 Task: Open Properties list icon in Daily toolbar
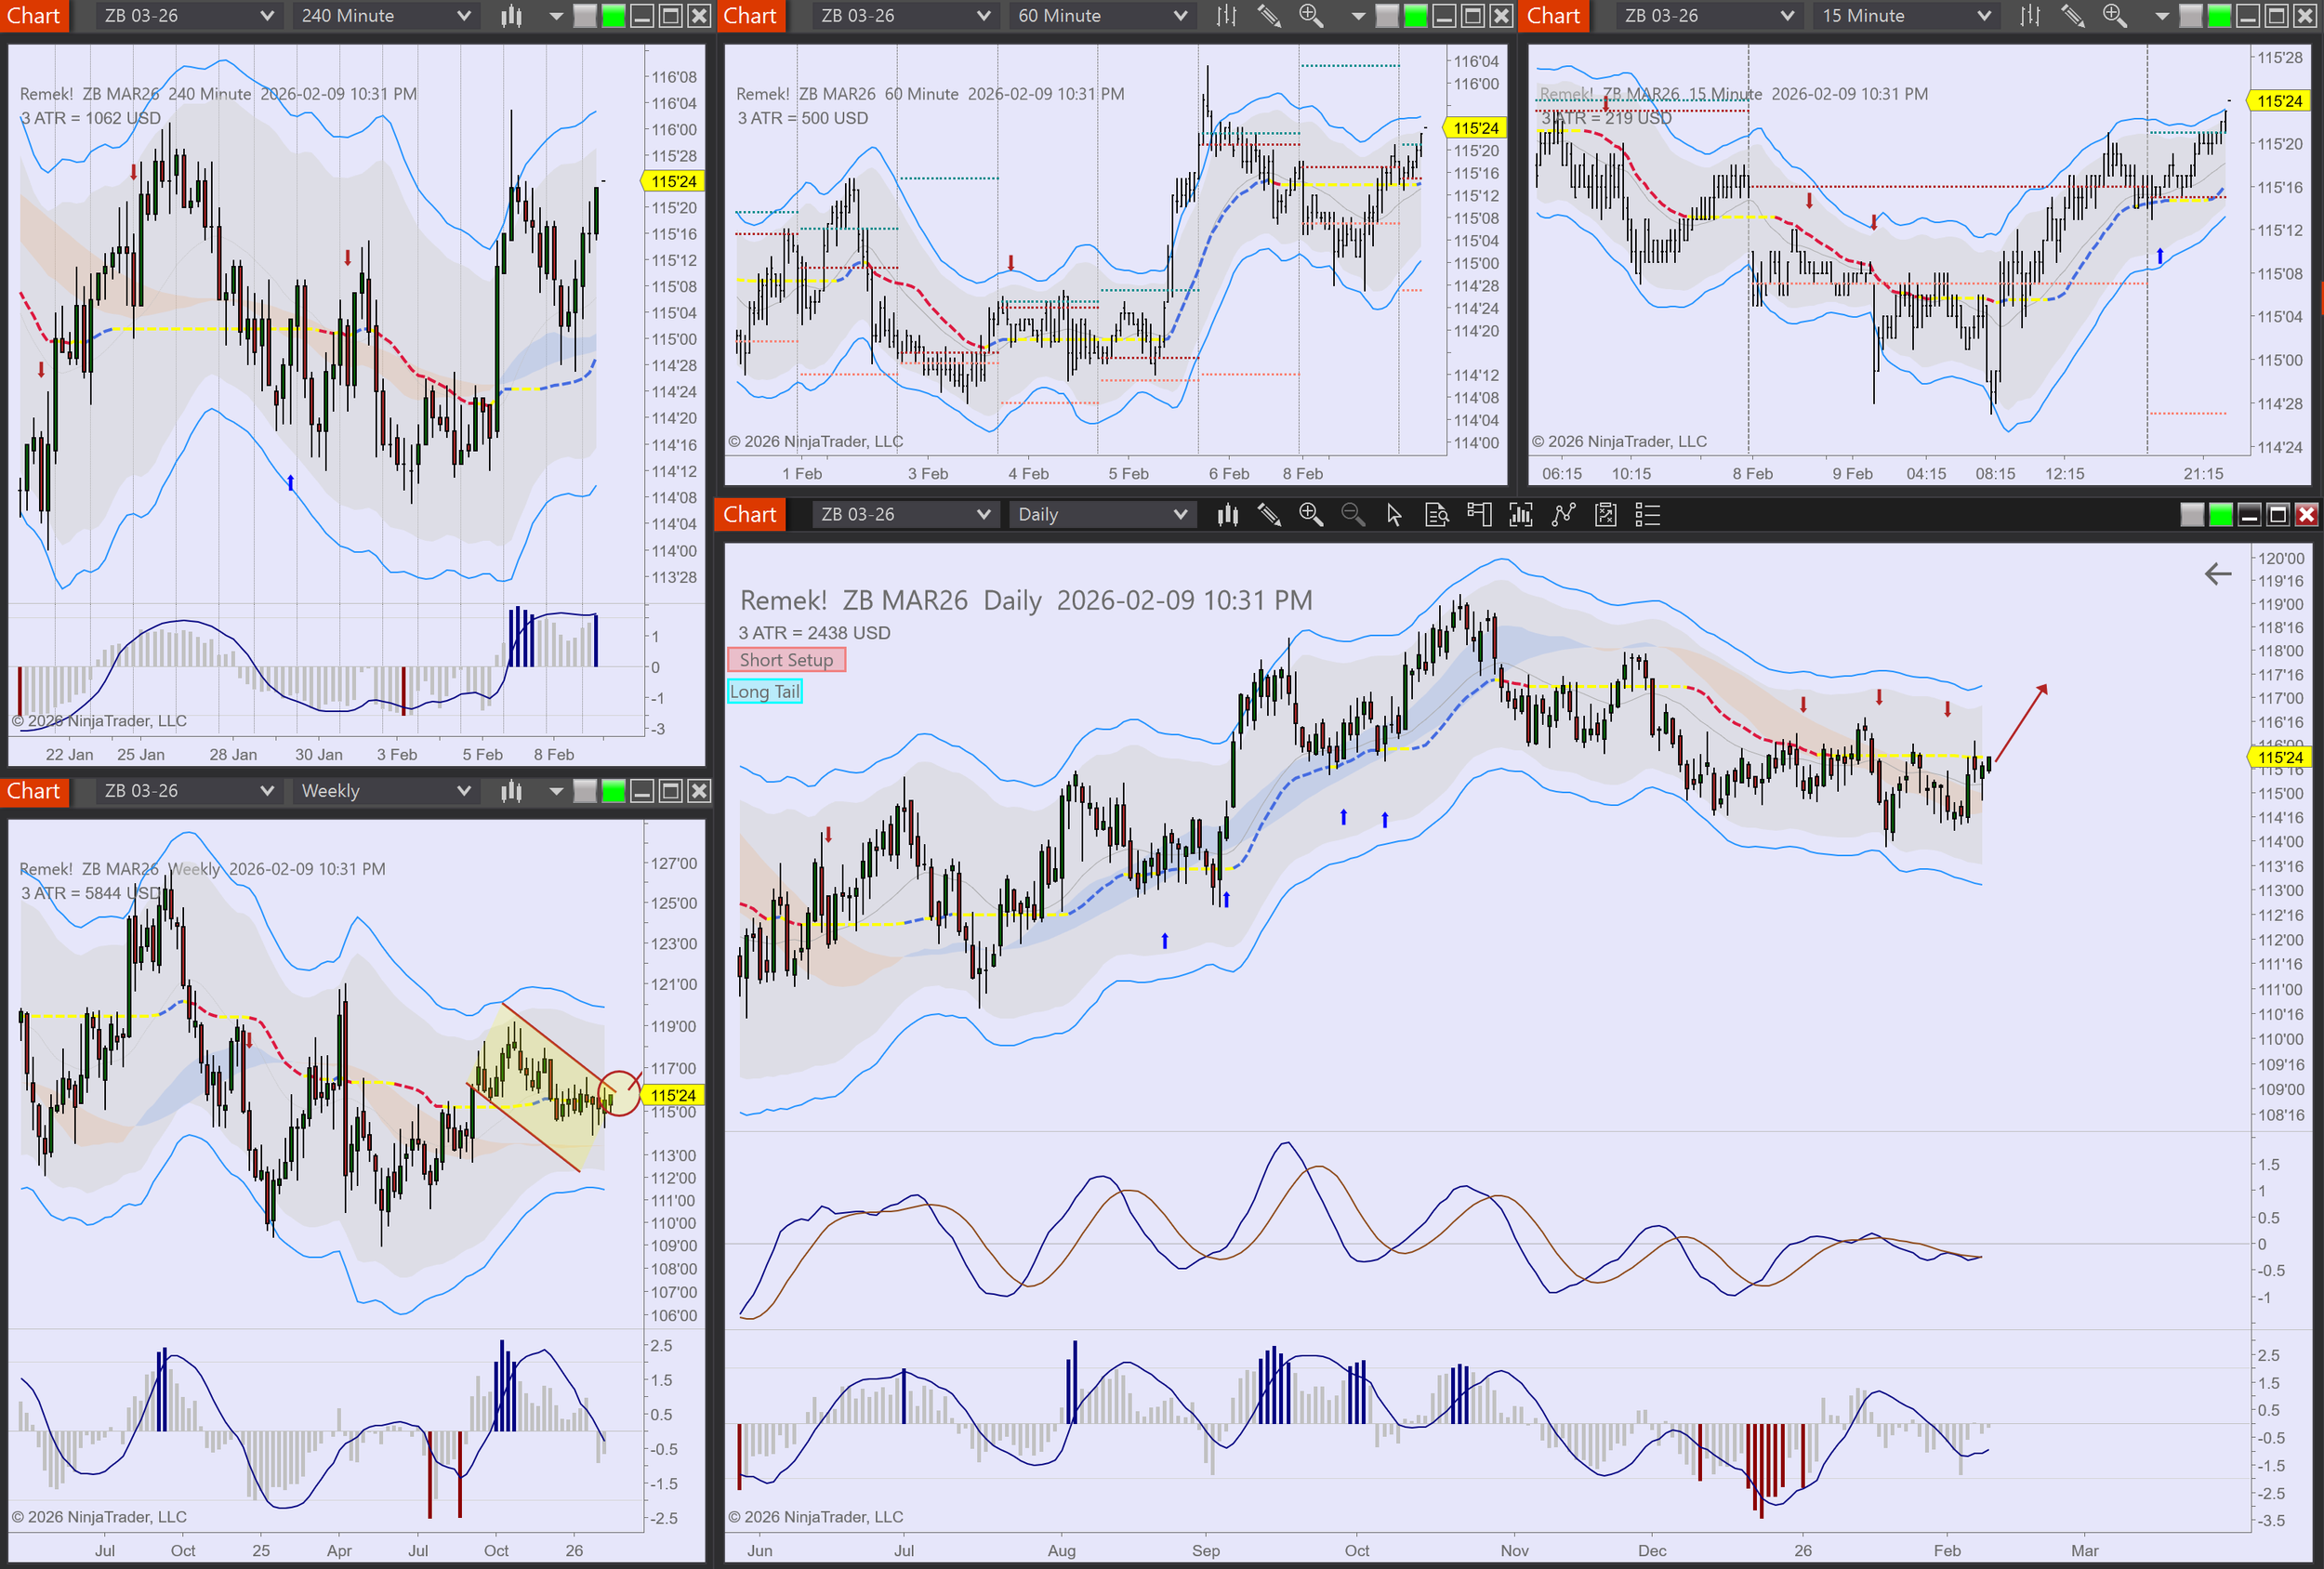tap(1647, 515)
